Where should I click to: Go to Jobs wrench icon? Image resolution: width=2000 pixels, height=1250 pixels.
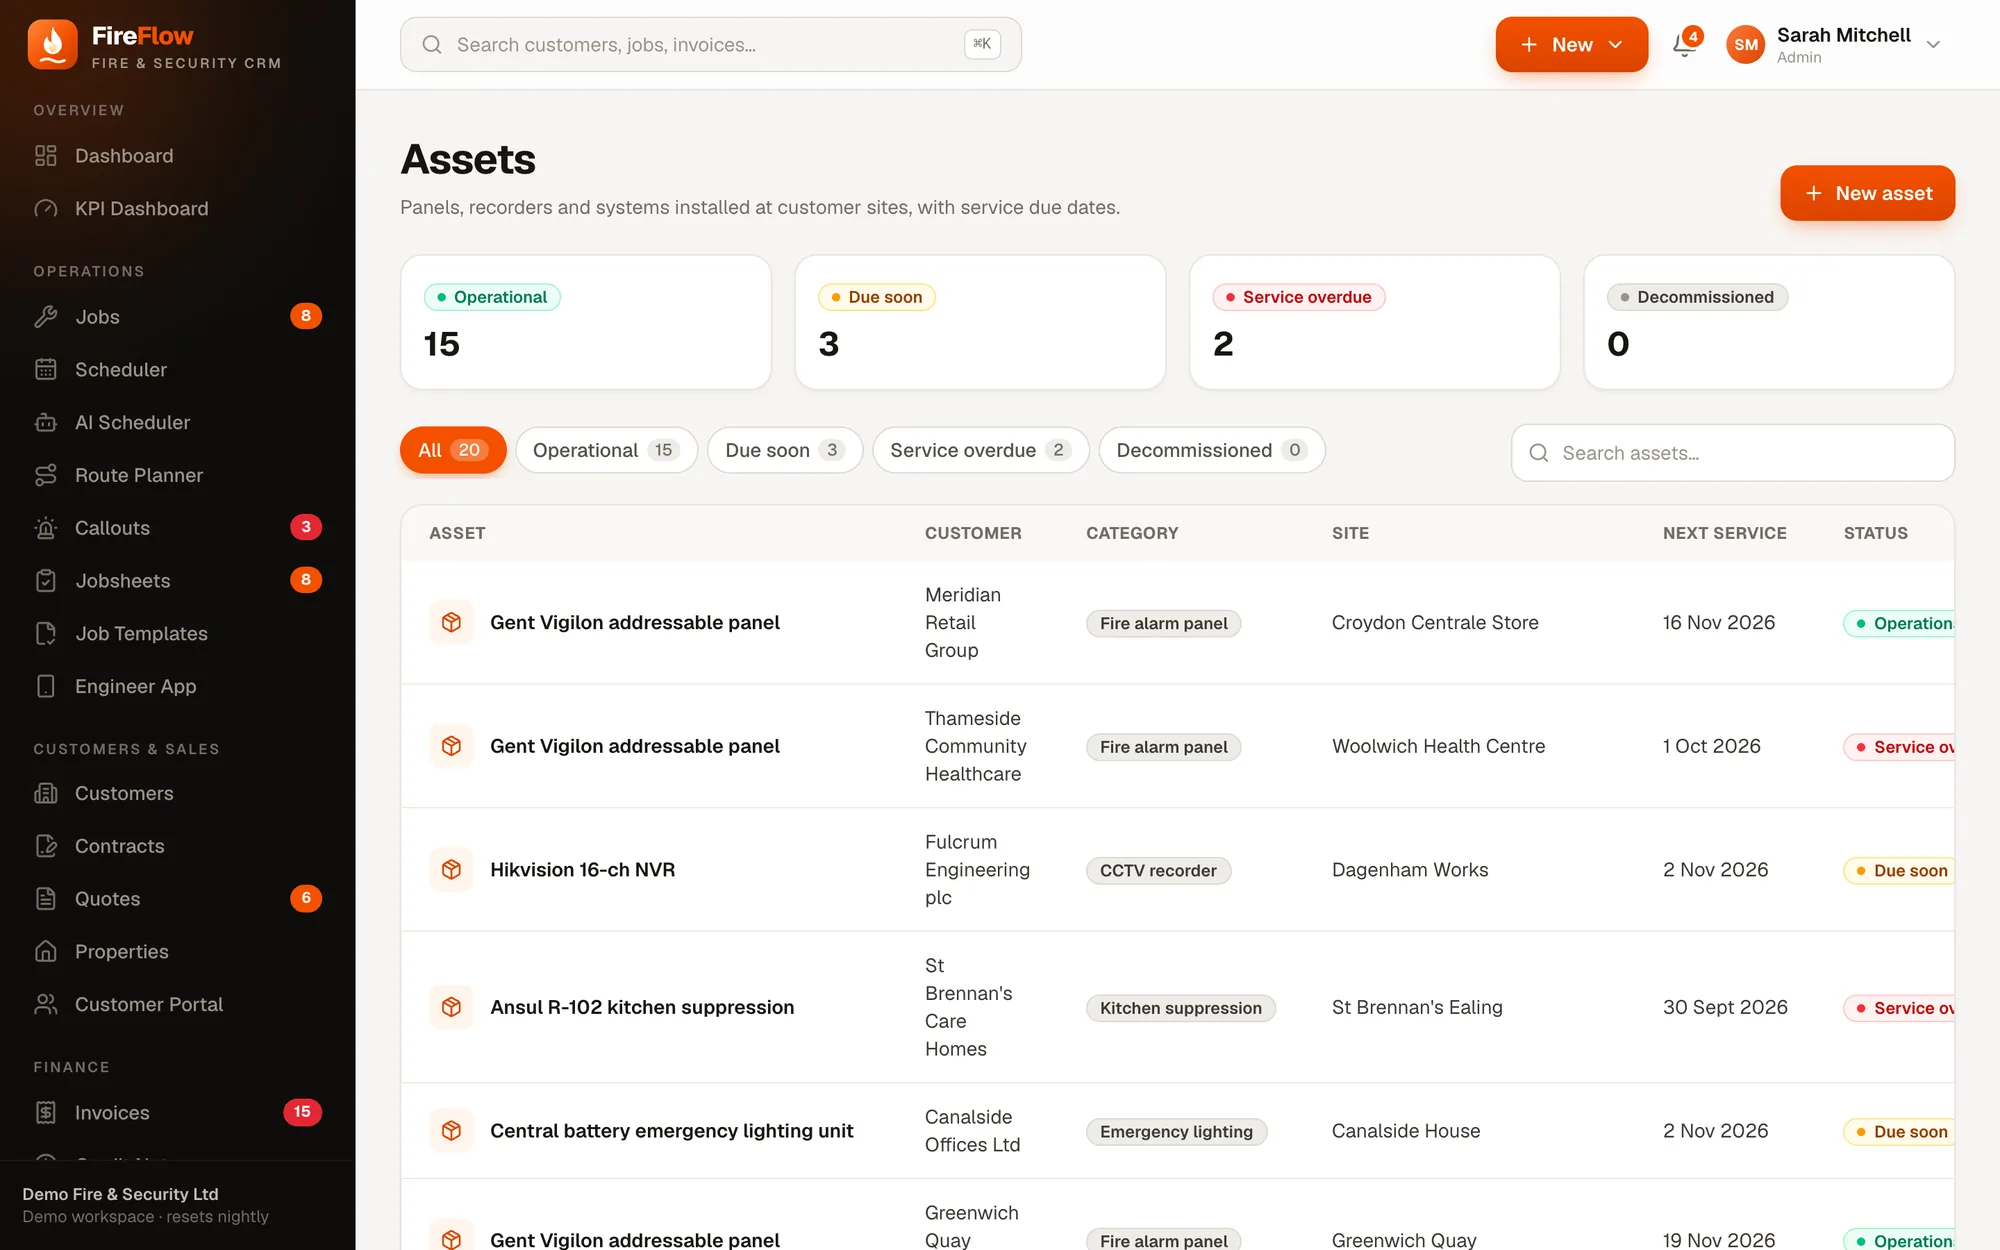pyautogui.click(x=46, y=317)
